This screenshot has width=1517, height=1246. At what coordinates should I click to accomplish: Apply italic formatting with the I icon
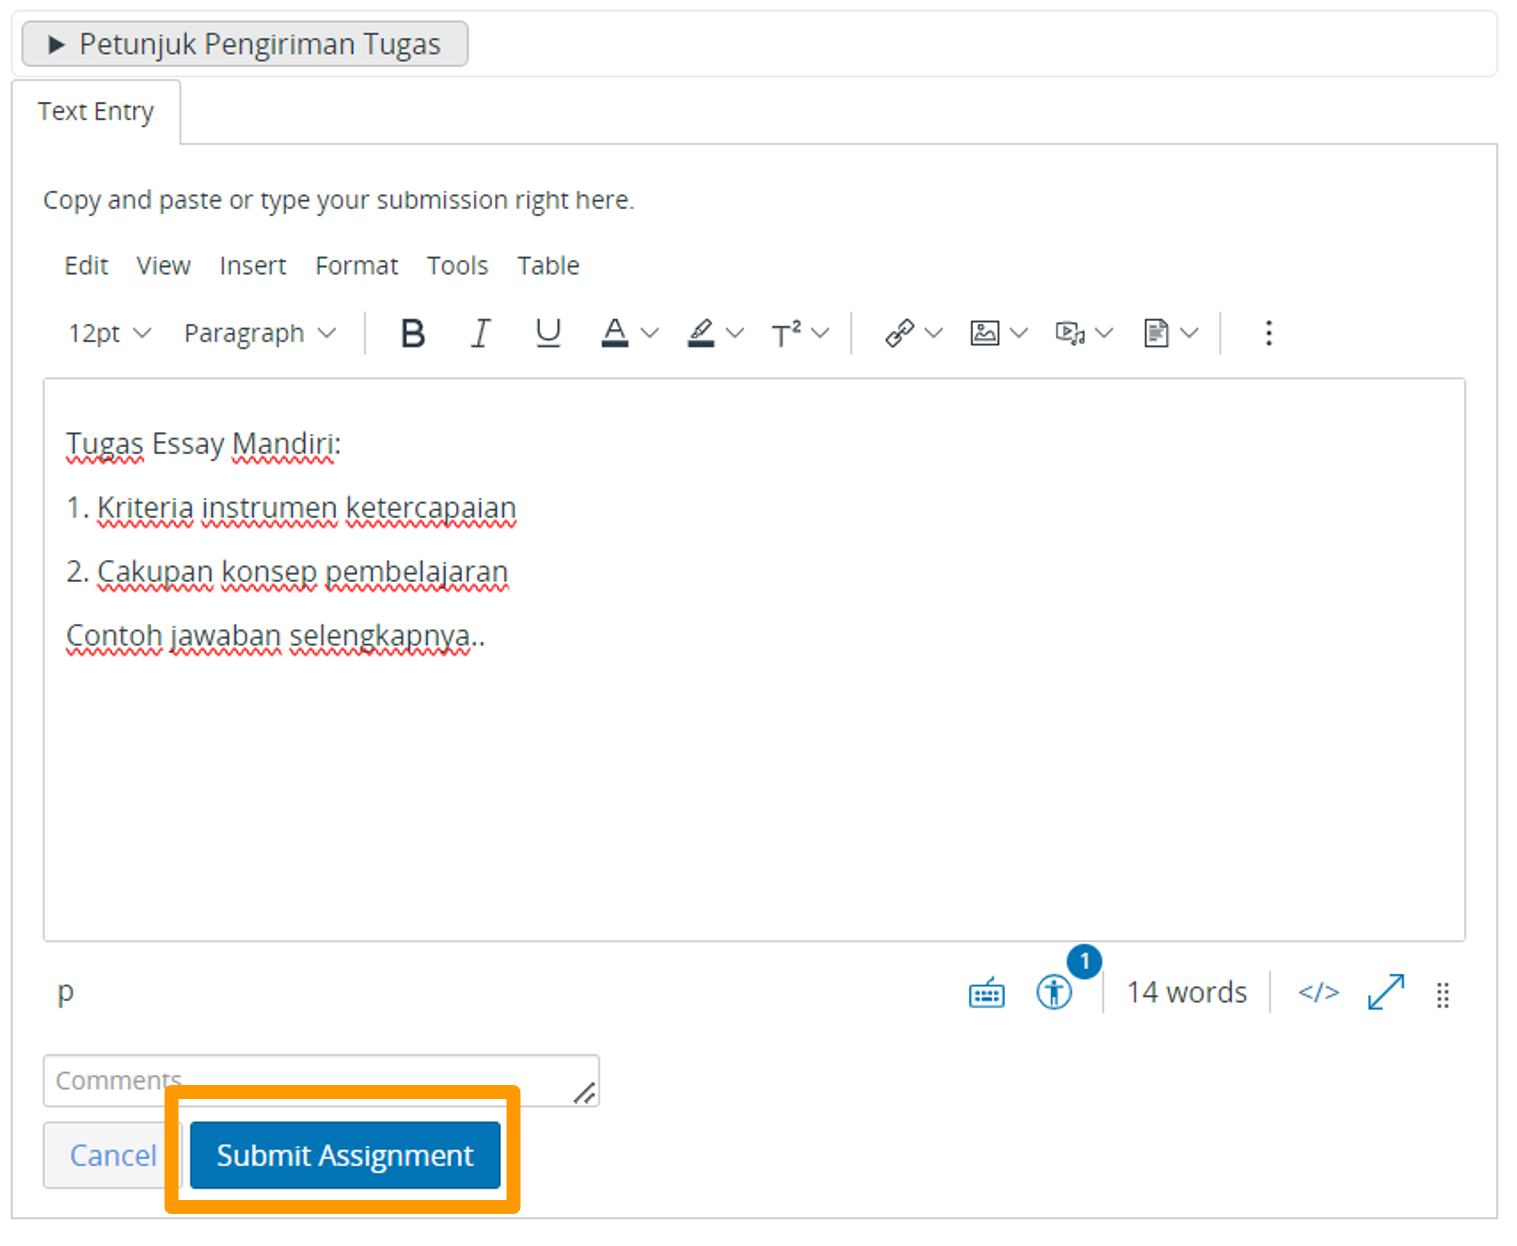(x=480, y=333)
